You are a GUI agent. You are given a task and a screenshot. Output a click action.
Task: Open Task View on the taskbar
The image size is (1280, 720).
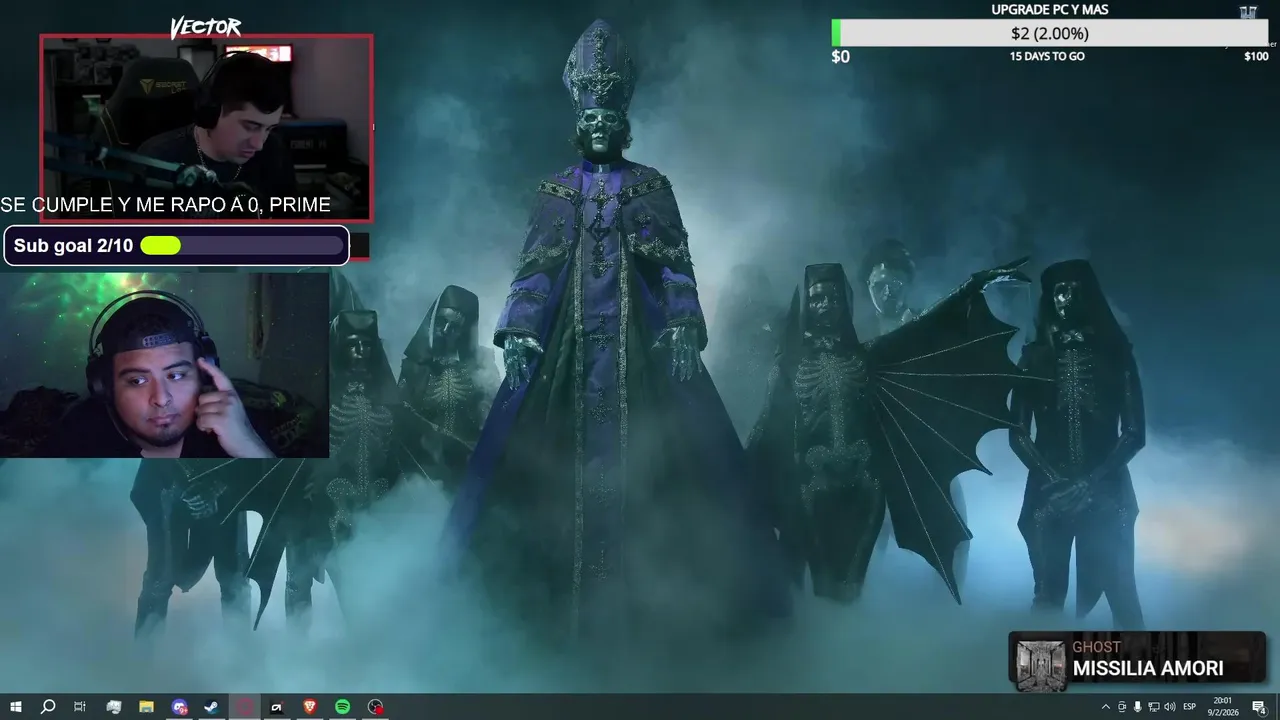[x=80, y=707]
